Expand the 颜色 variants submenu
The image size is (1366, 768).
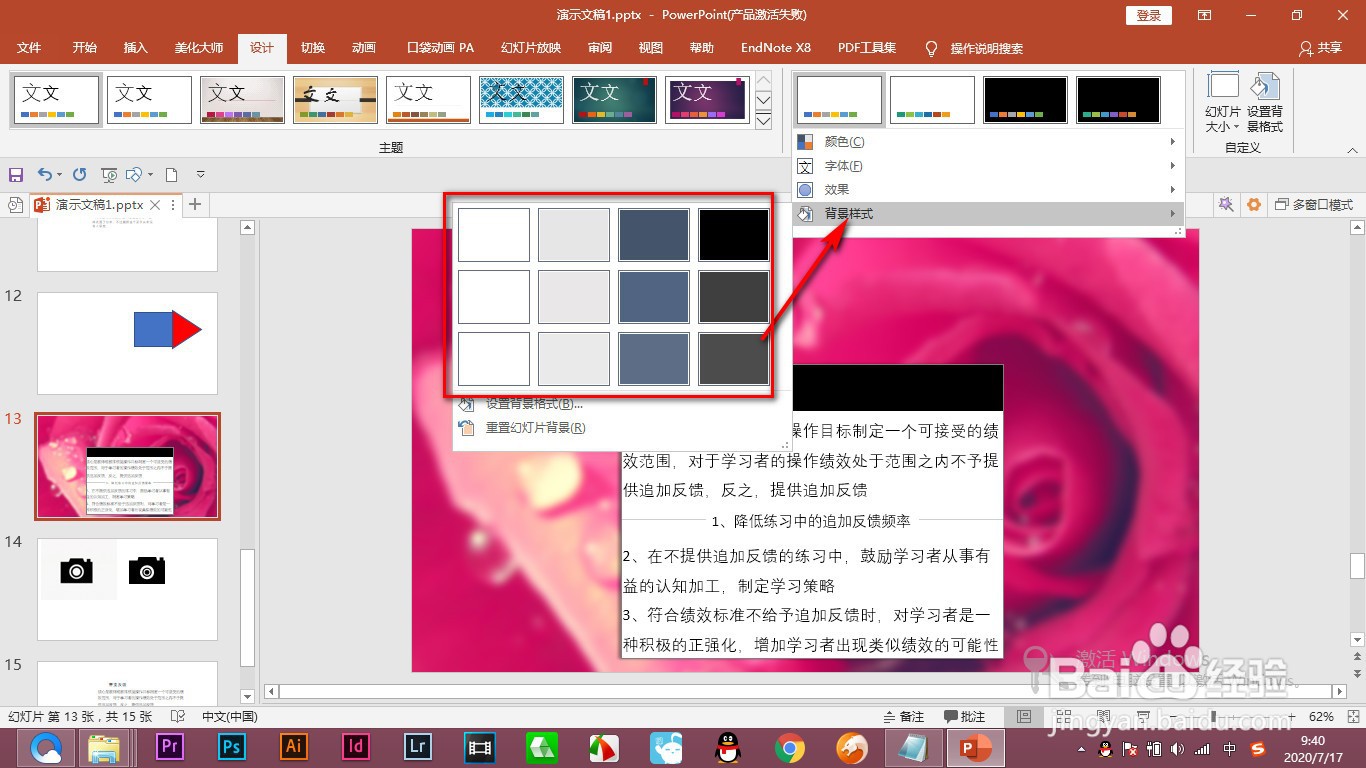(988, 142)
